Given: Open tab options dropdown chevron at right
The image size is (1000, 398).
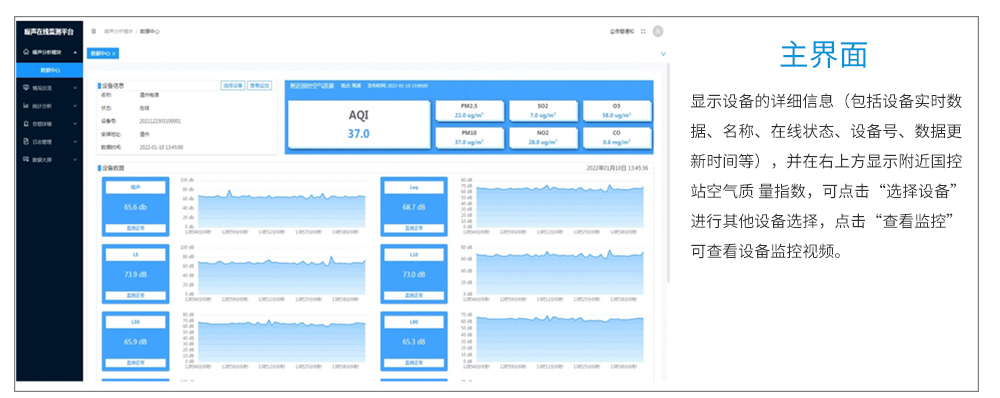Looking at the screenshot, I should click(663, 54).
